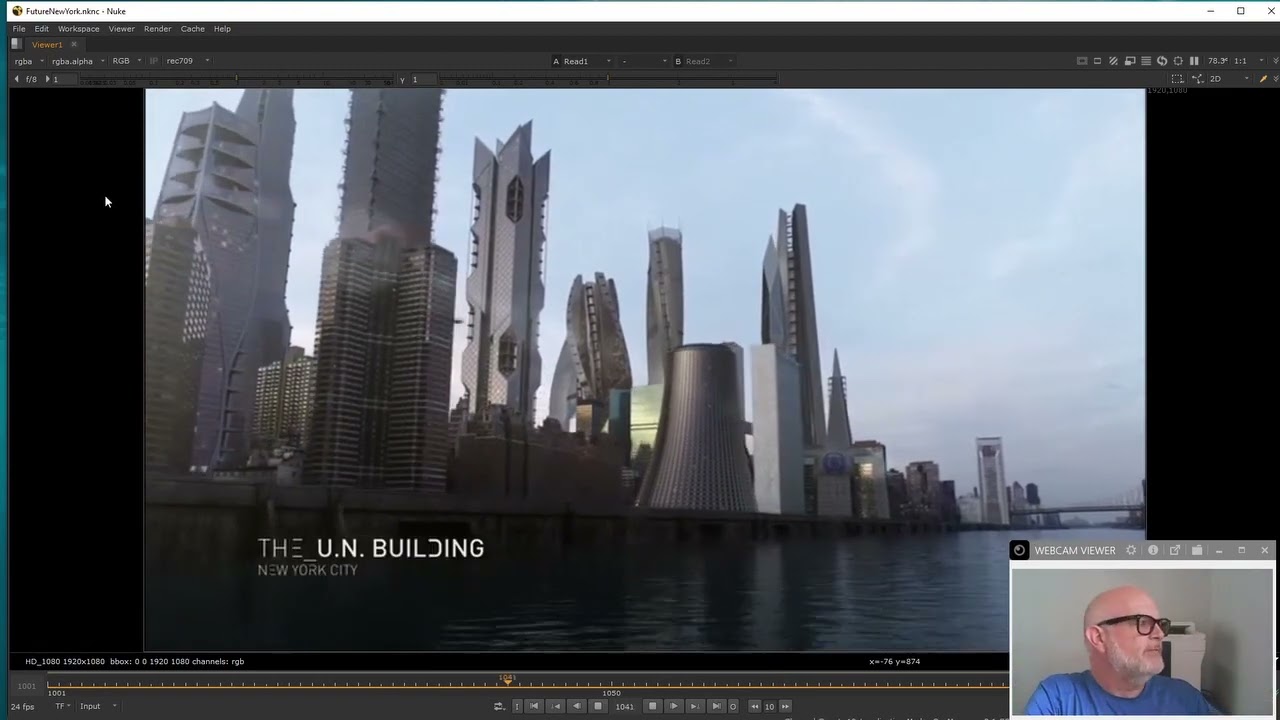Toggle the downscale rendering icon

(x=1130, y=61)
